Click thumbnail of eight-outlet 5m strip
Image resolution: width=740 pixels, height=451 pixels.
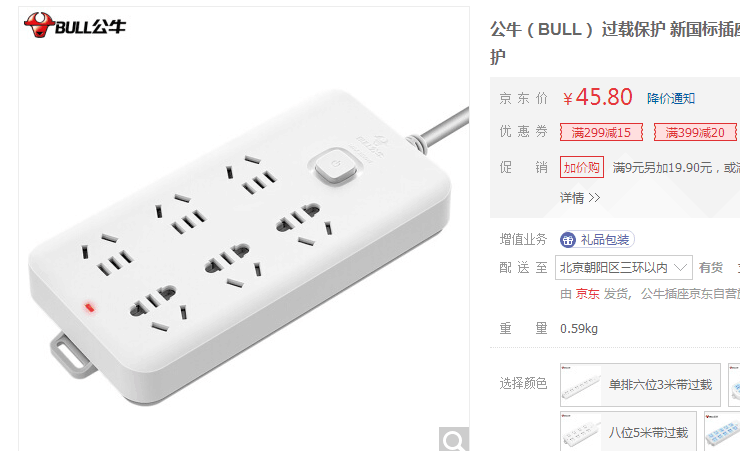[581, 432]
